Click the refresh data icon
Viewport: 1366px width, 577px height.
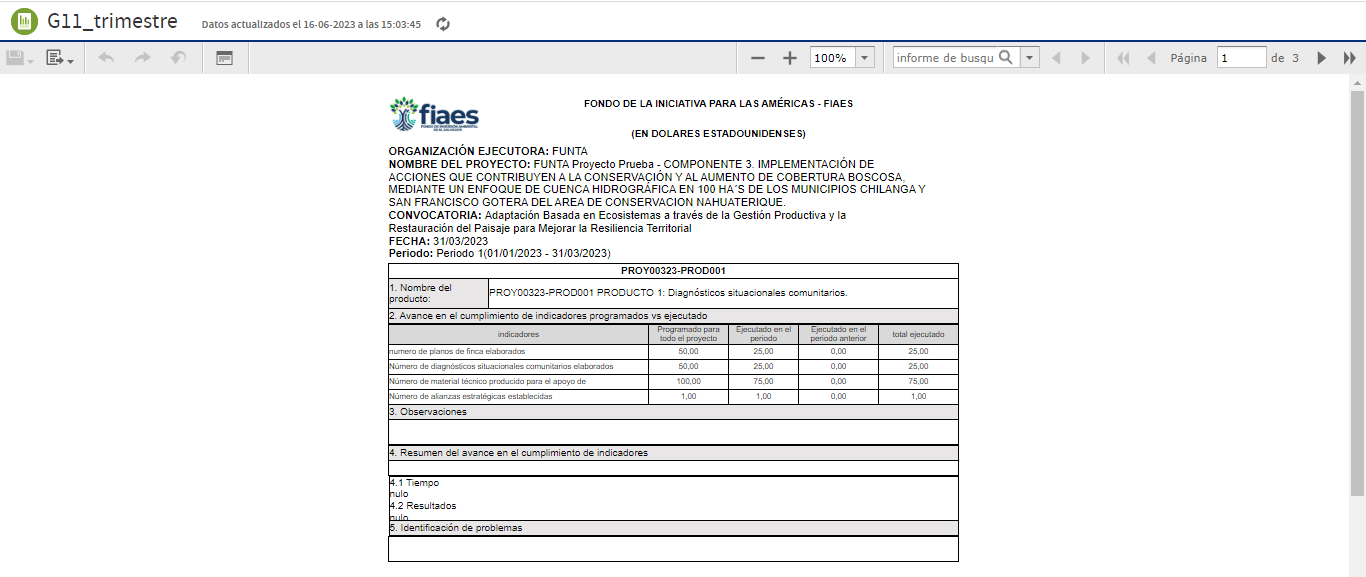pyautogui.click(x=443, y=24)
